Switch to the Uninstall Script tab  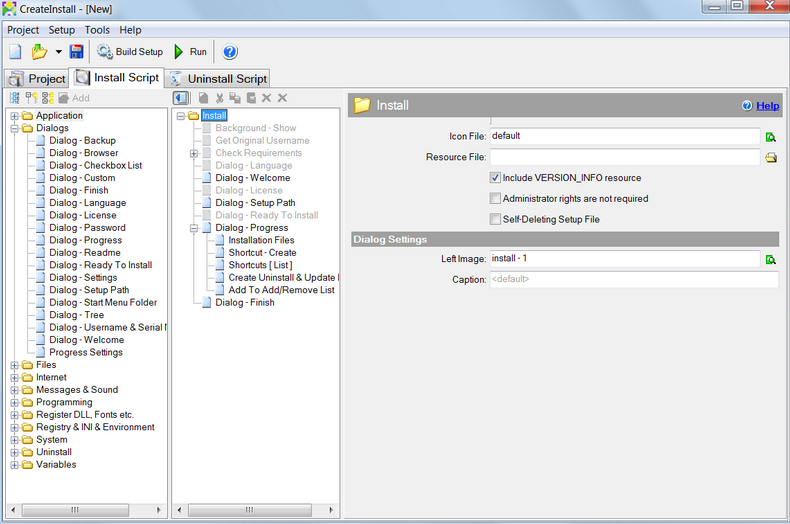218,79
